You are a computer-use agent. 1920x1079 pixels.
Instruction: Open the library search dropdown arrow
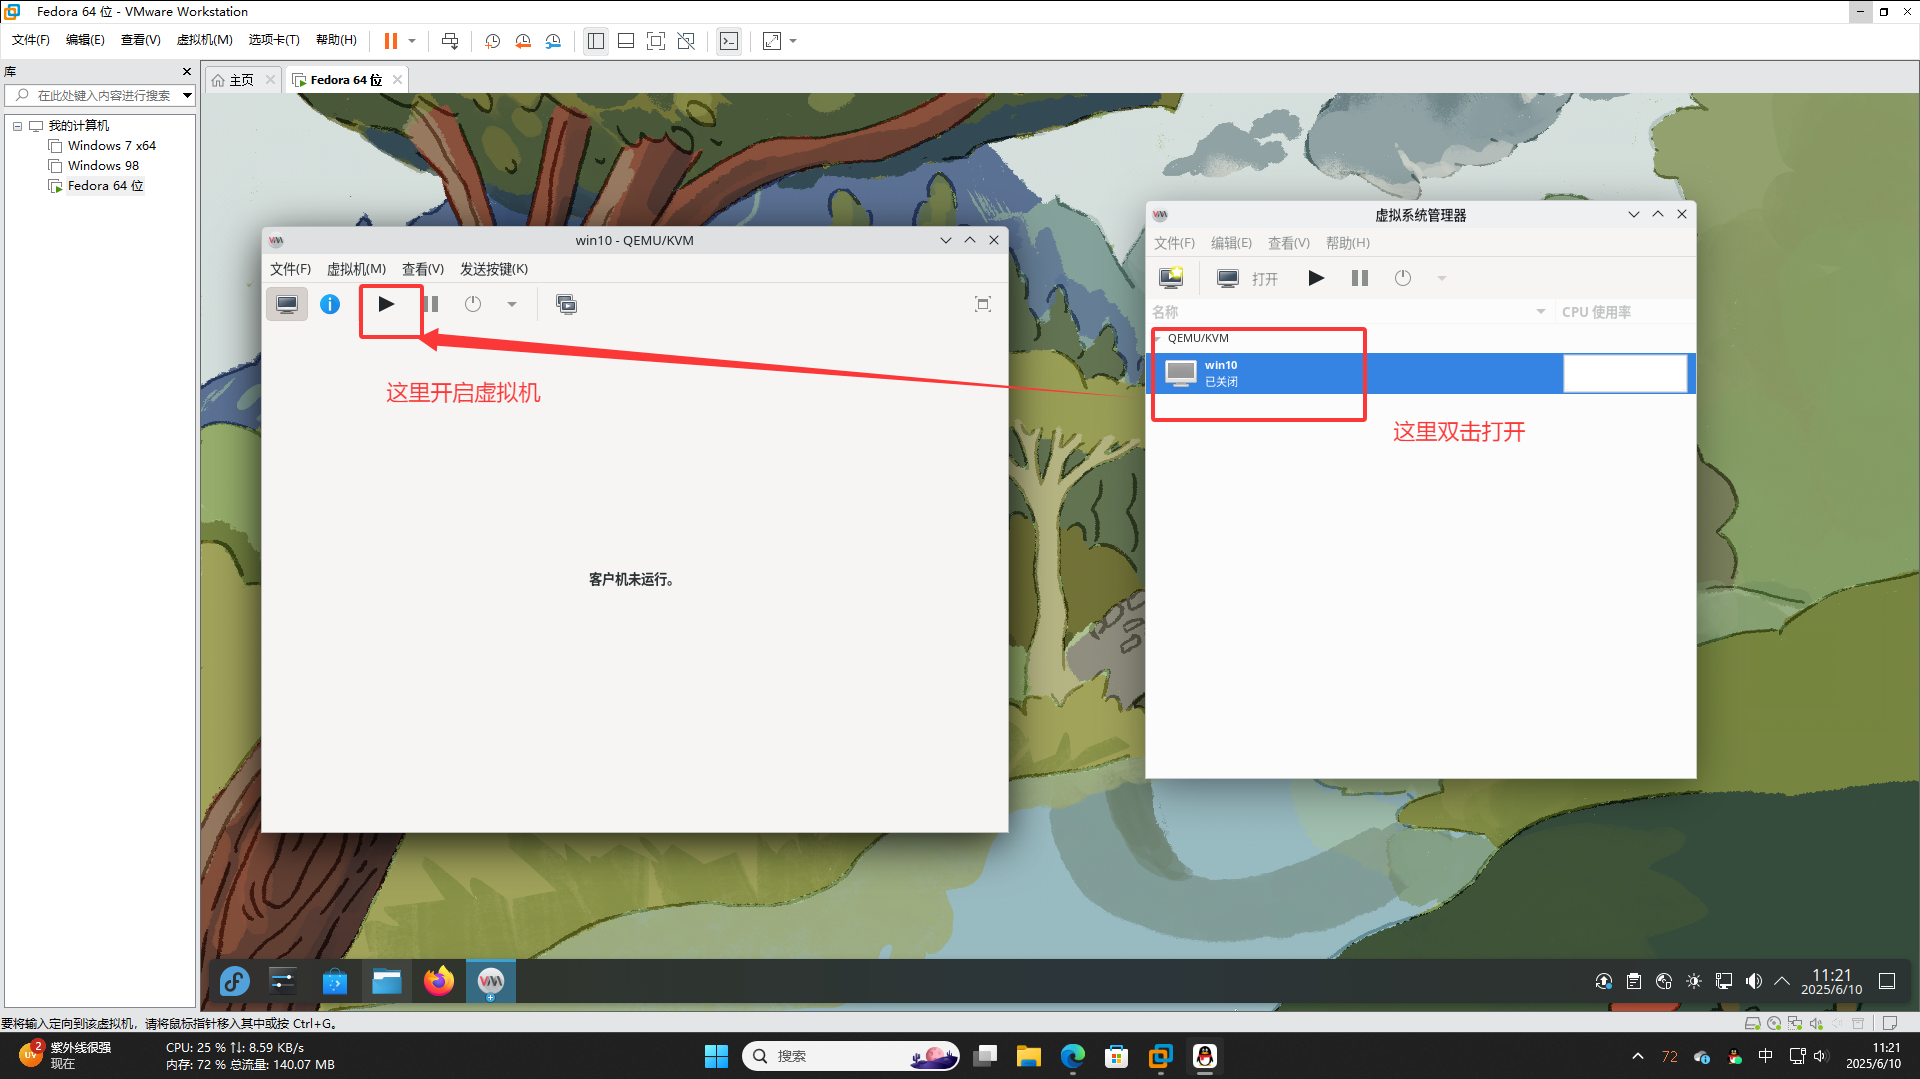pos(187,95)
